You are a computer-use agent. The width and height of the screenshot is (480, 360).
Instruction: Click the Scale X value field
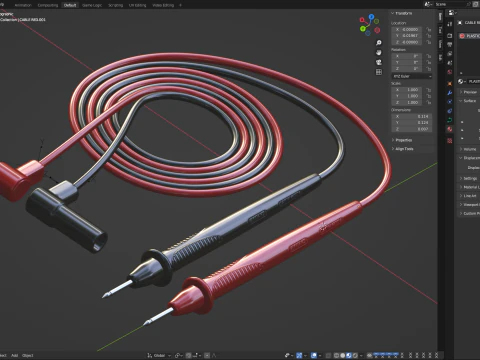click(407, 90)
